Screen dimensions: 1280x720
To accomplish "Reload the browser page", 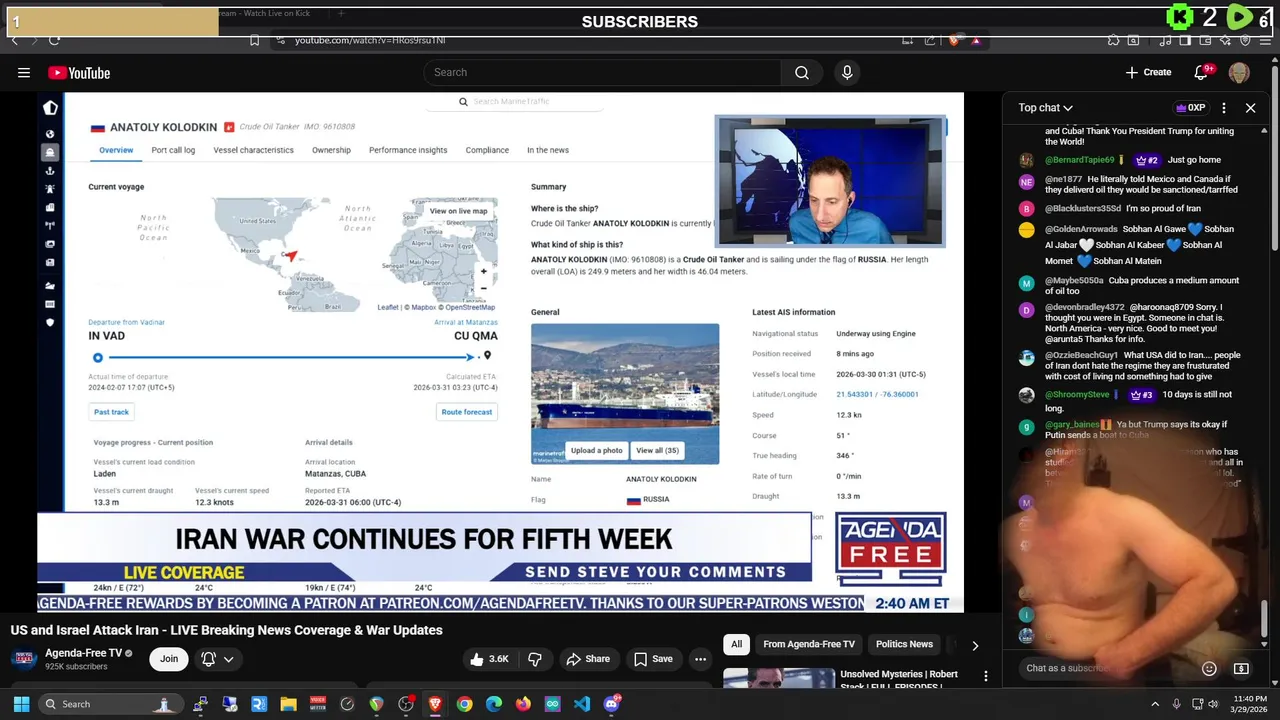I will point(54,40).
